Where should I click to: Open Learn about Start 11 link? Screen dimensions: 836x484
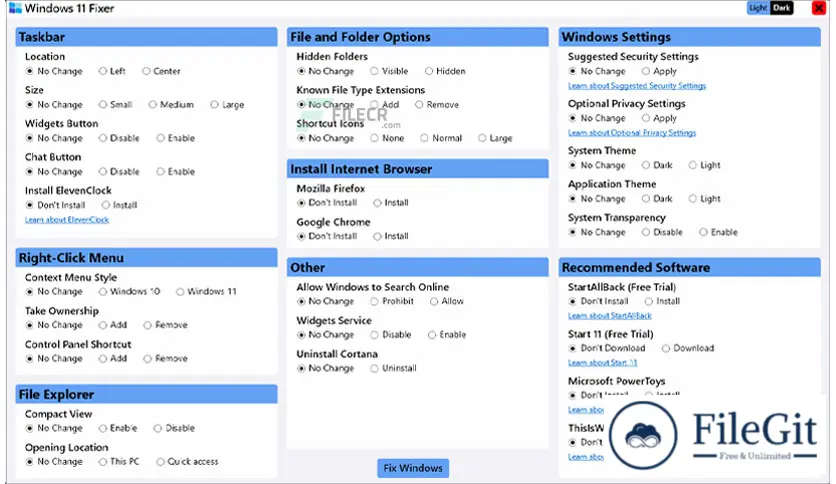pos(602,362)
